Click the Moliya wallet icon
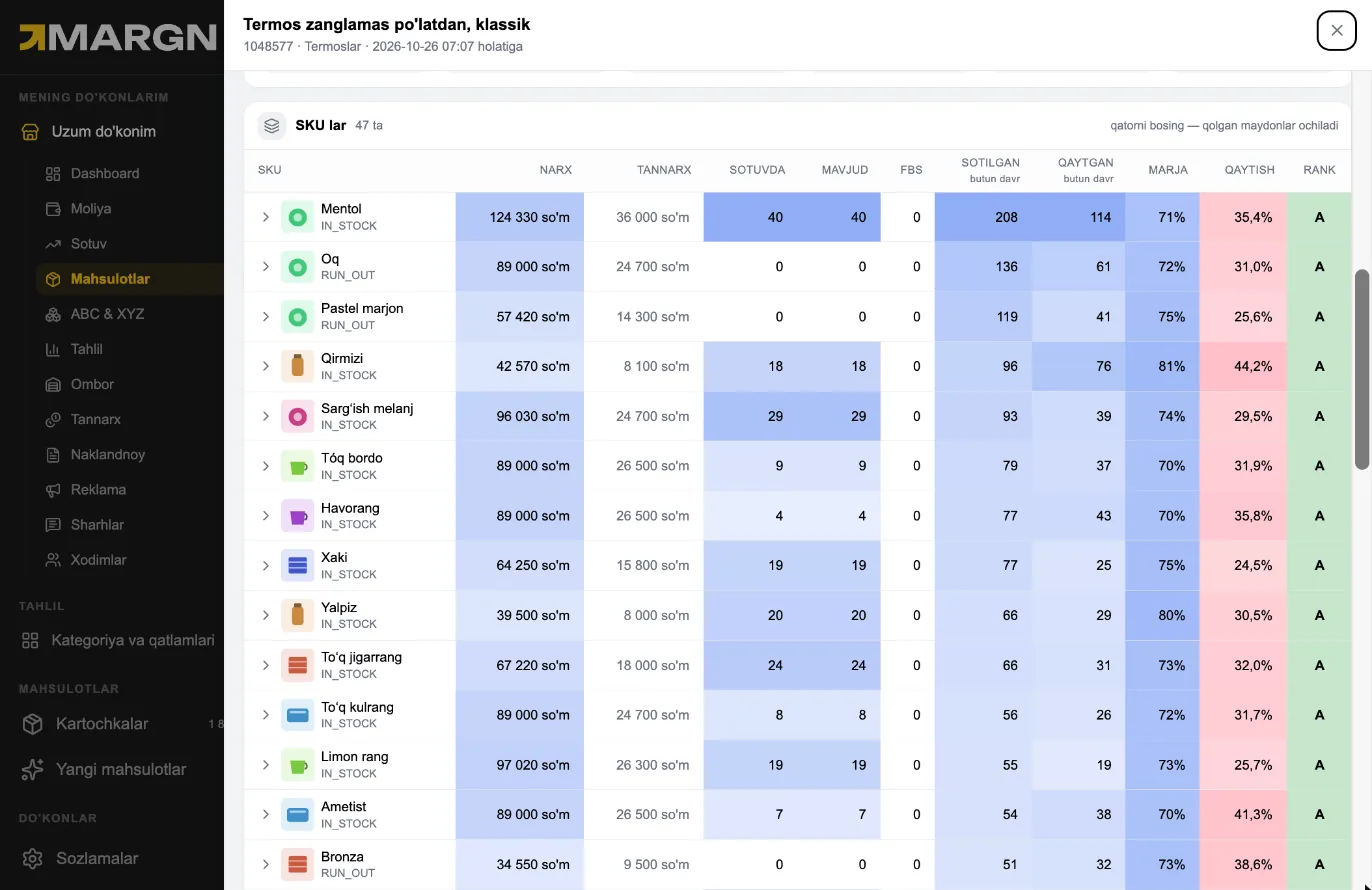 [x=53, y=209]
